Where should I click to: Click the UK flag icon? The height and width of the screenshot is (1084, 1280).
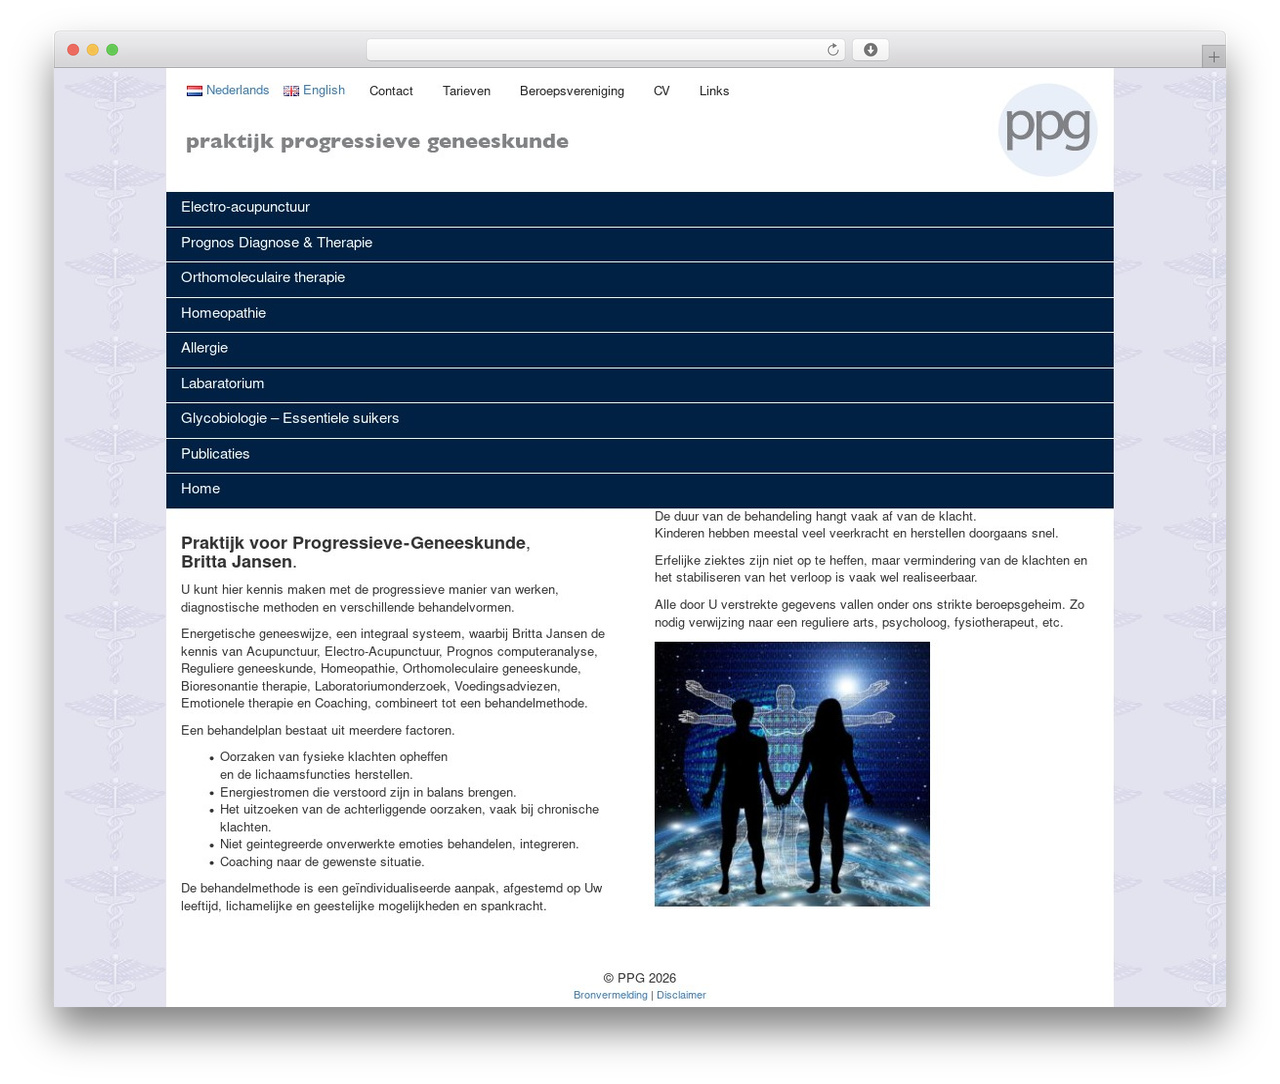point(291,91)
